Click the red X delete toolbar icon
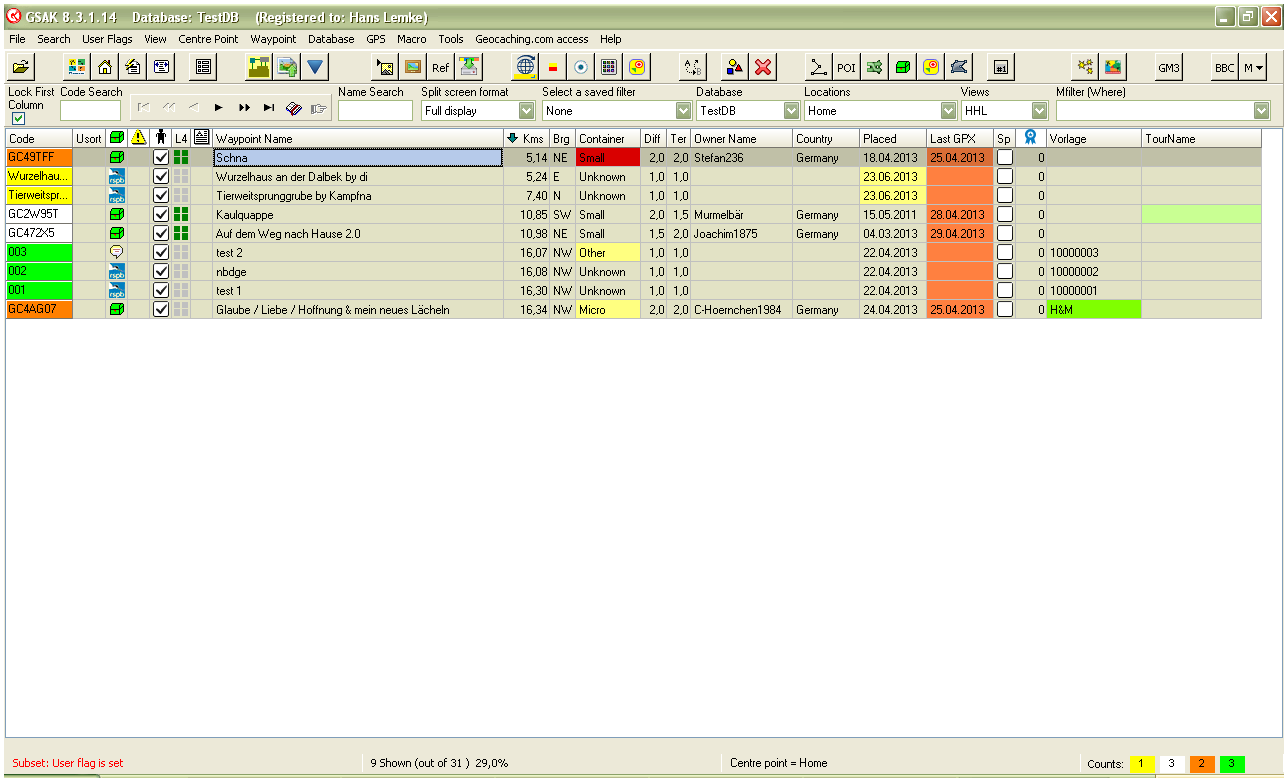This screenshot has height=778, width=1288. [x=763, y=67]
